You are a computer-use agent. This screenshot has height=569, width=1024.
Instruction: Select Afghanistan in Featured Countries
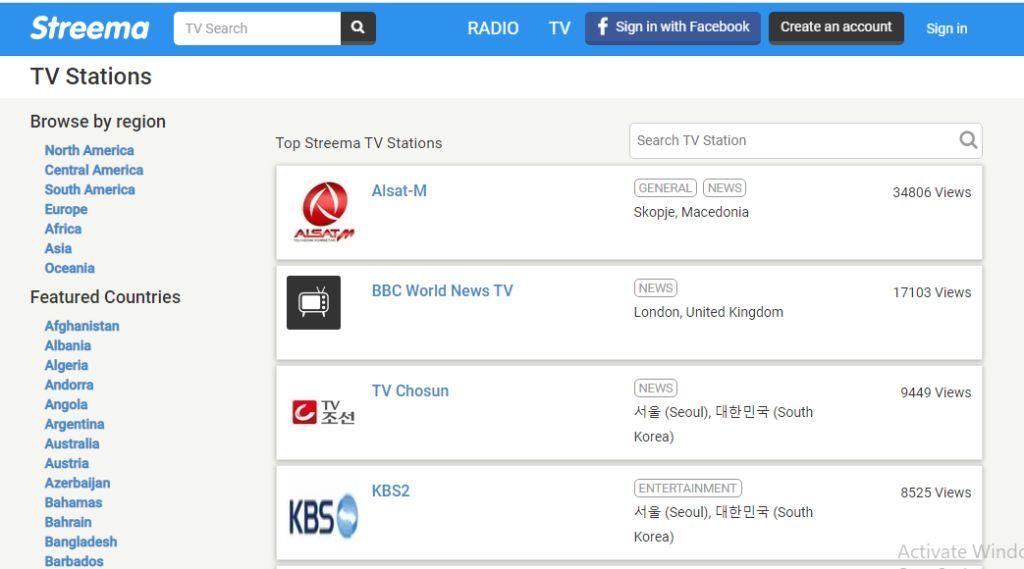[x=82, y=326]
